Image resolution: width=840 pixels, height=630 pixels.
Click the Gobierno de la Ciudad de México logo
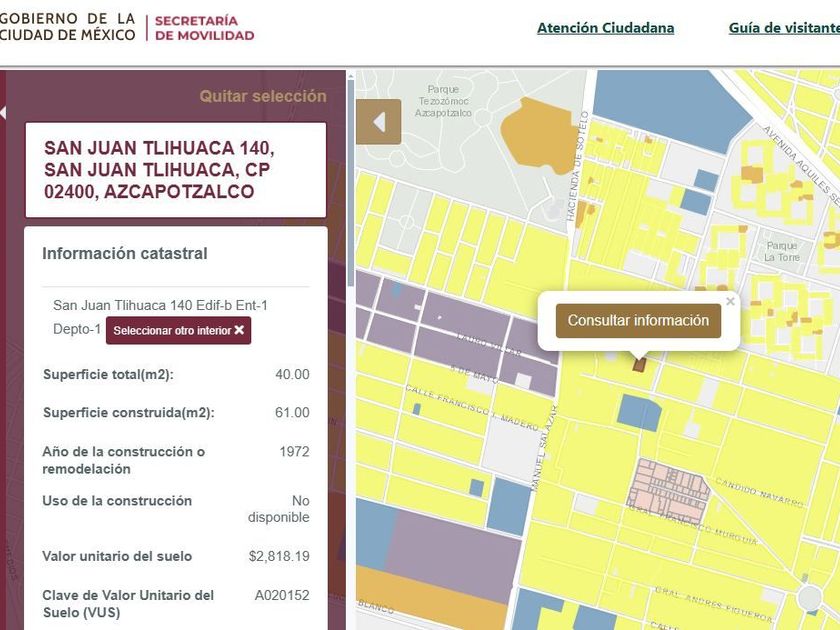[68, 27]
